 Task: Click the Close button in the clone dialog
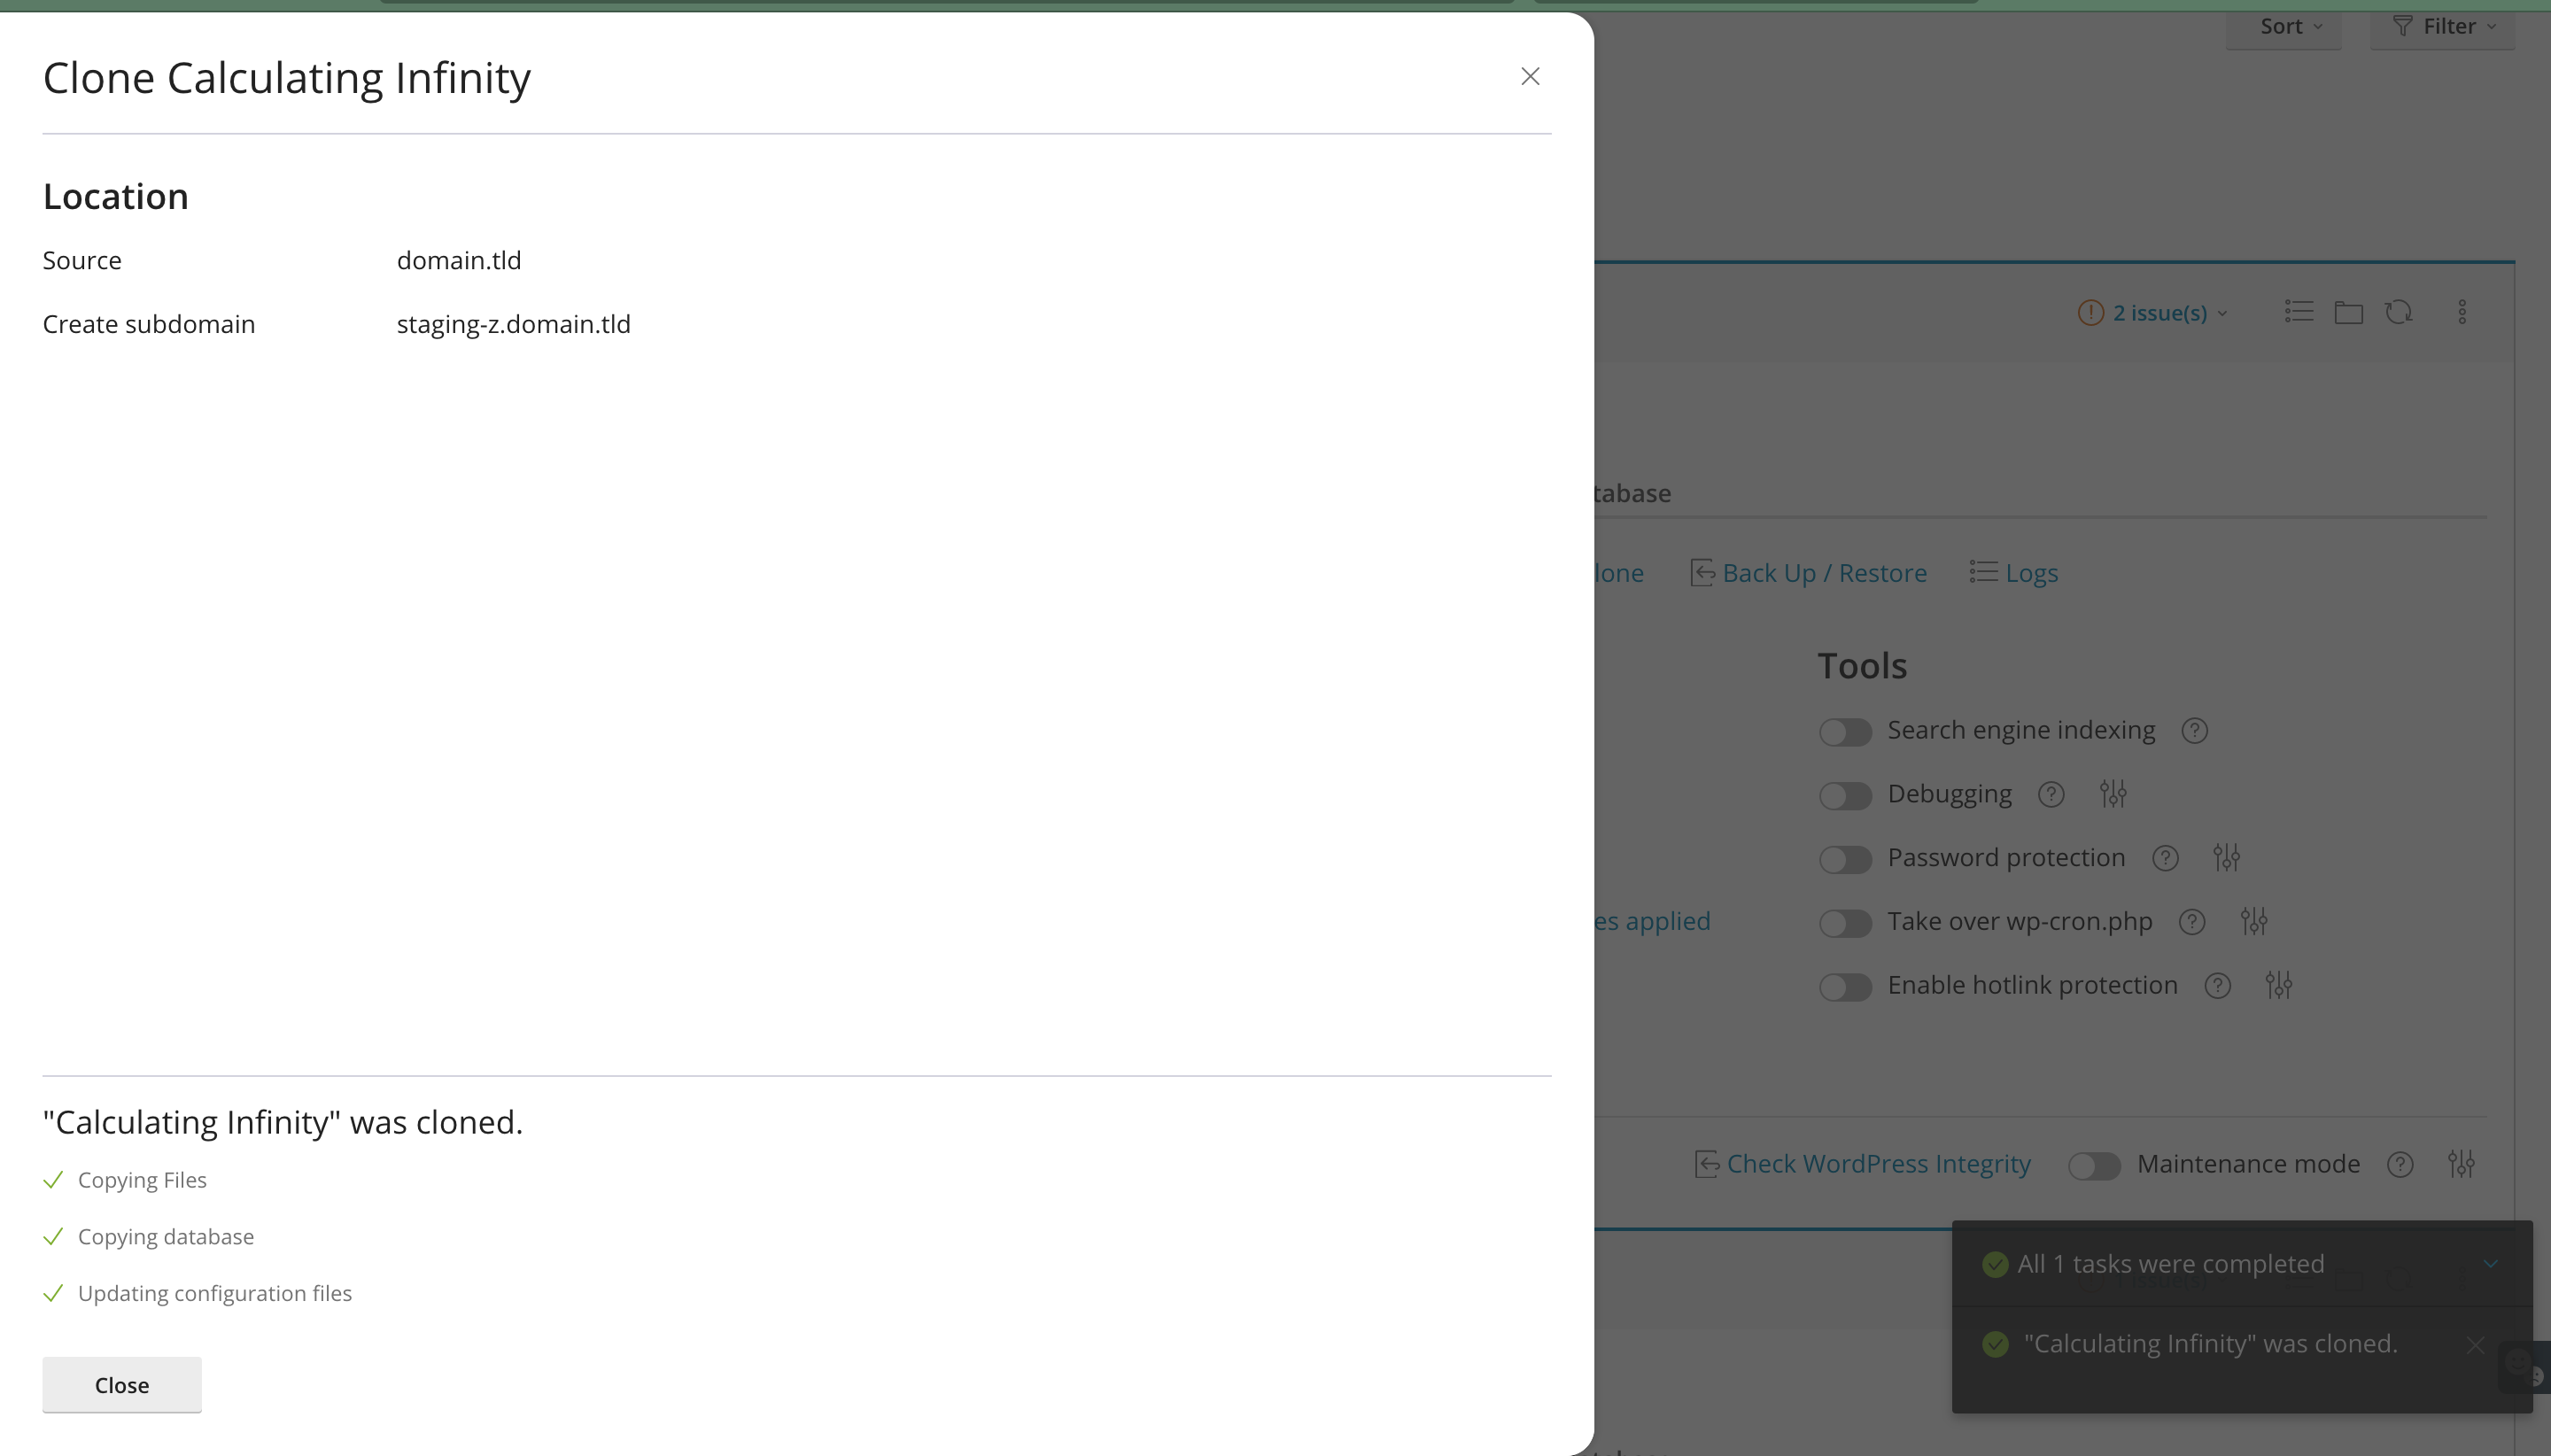click(x=122, y=1384)
